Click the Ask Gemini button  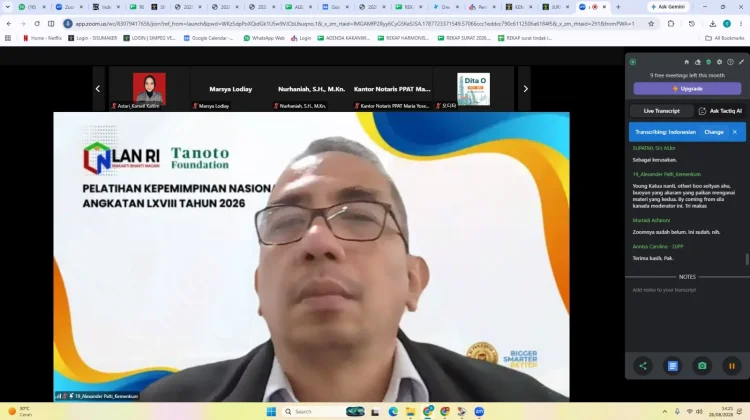tap(668, 7)
